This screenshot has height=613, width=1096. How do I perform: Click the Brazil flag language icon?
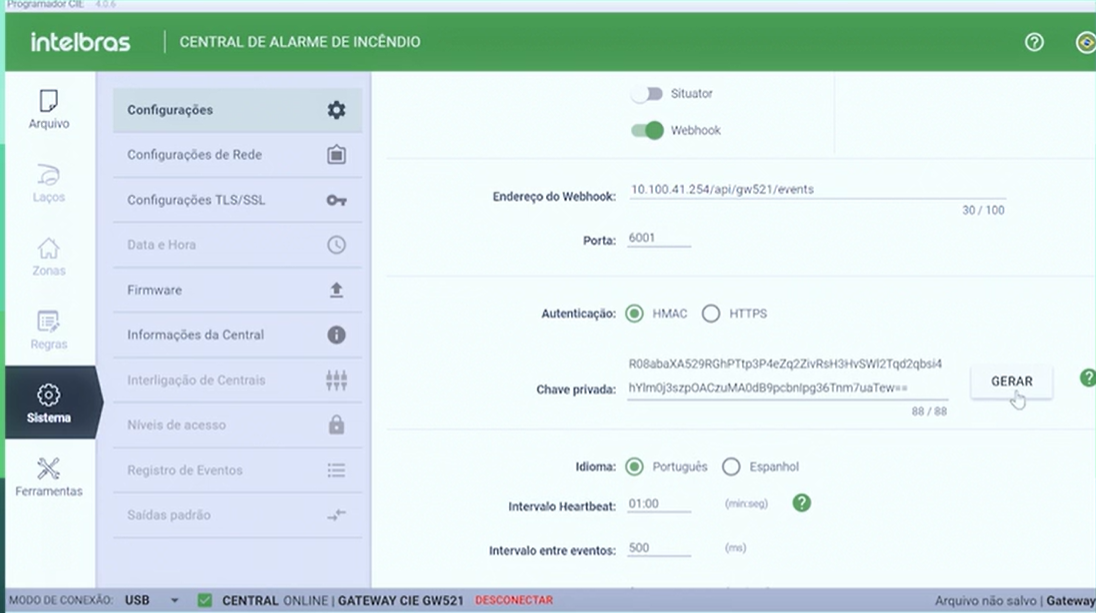point(1084,42)
